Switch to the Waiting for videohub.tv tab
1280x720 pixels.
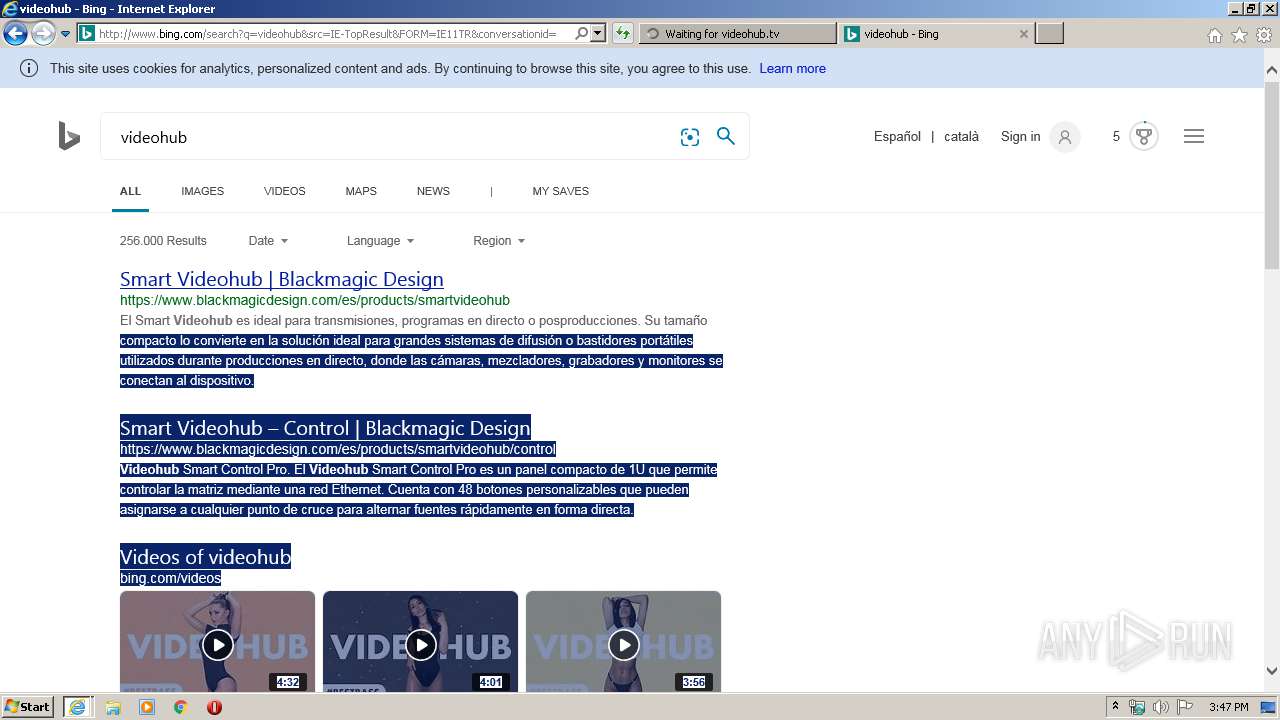[737, 34]
